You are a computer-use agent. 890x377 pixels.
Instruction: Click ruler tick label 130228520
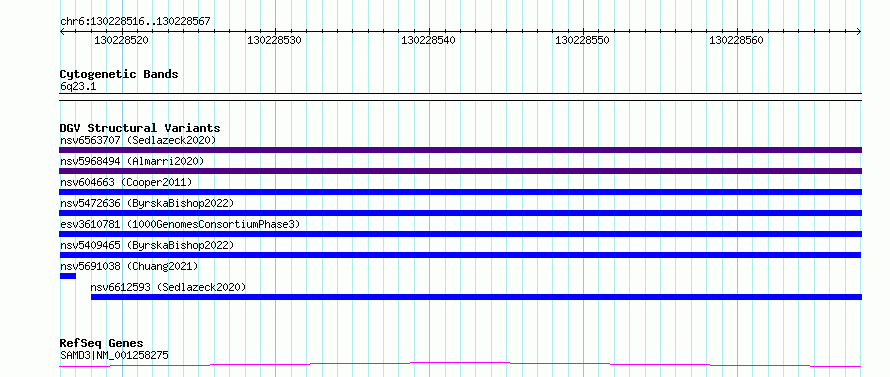pyautogui.click(x=121, y=40)
